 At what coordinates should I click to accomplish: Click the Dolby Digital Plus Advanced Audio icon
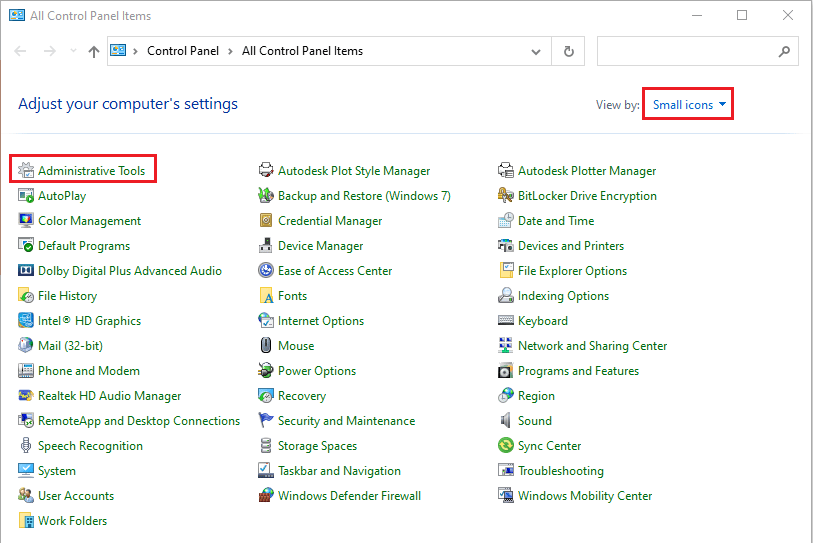point(25,271)
